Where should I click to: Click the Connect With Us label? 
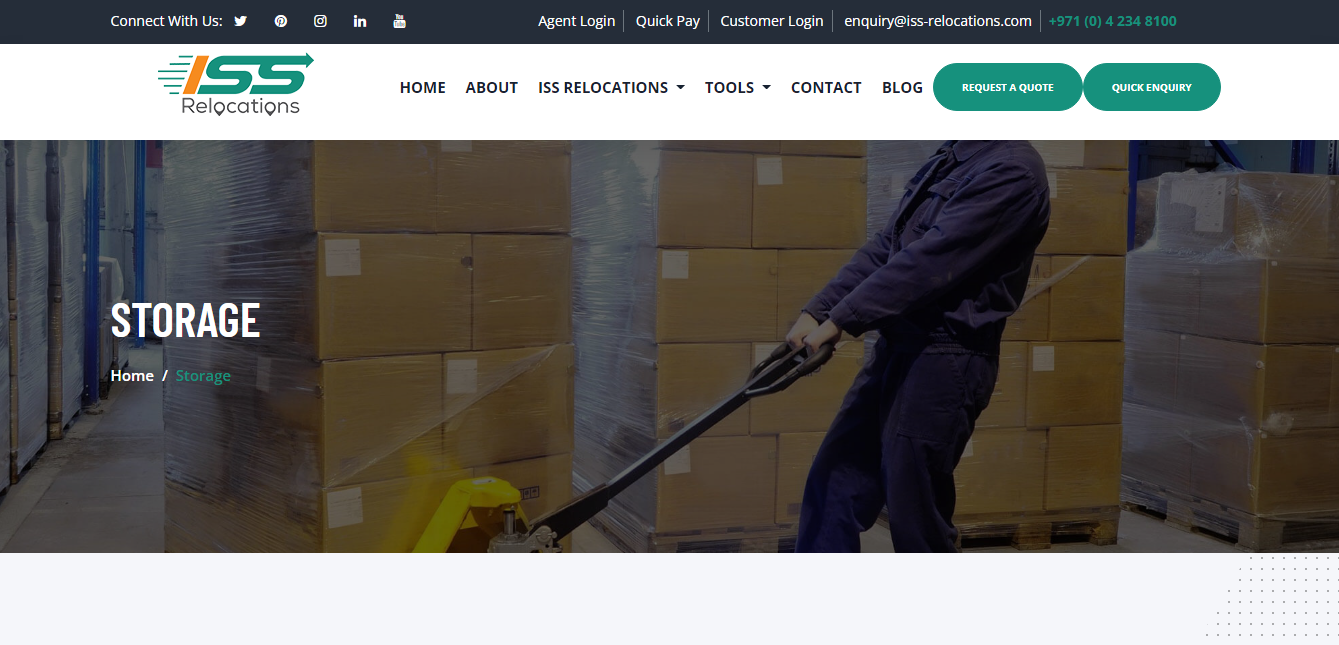[x=166, y=21]
